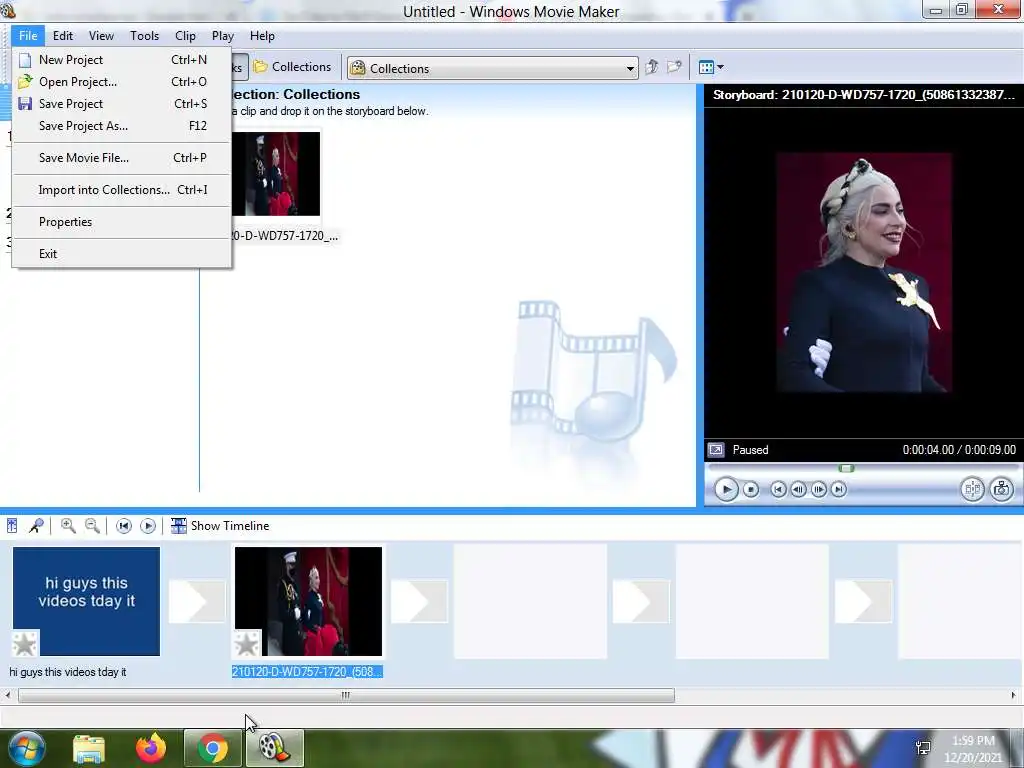Click the Forward playback control
The height and width of the screenshot is (768, 1024).
click(x=839, y=489)
